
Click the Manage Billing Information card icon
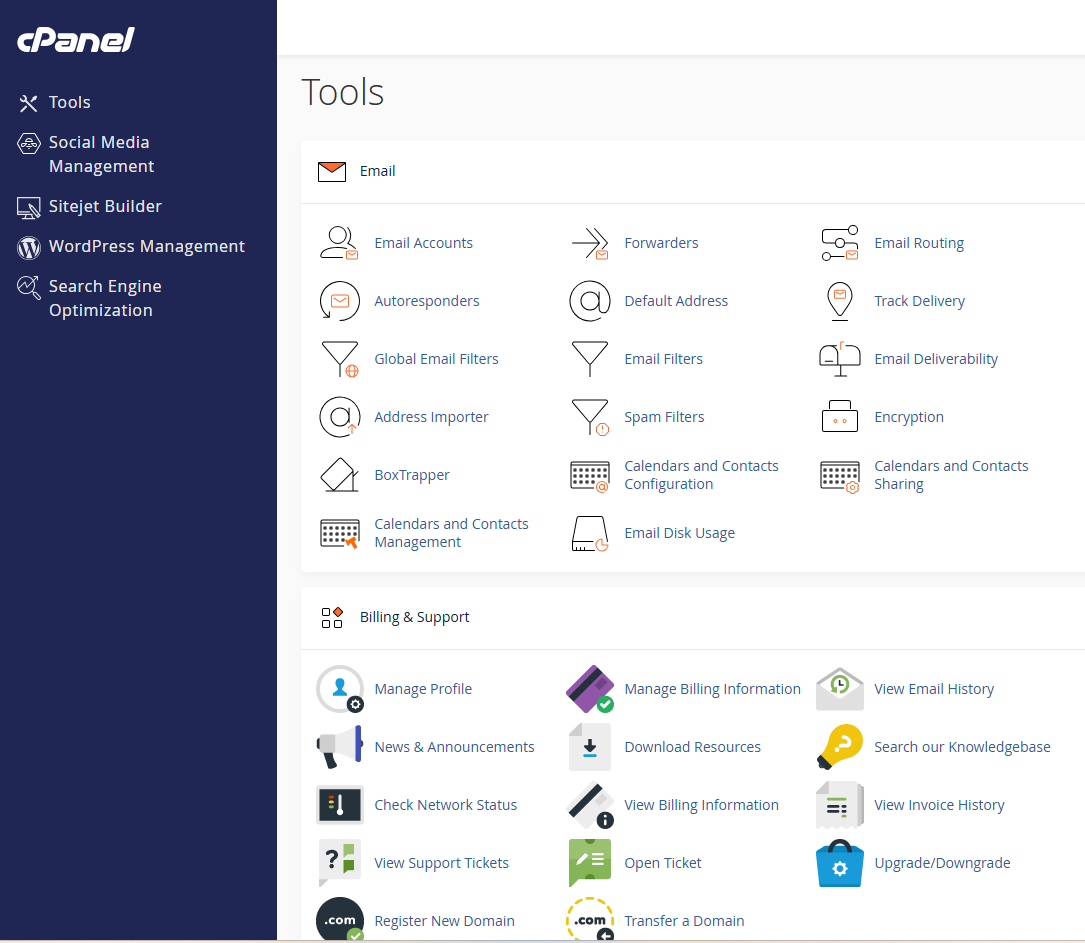coord(590,688)
